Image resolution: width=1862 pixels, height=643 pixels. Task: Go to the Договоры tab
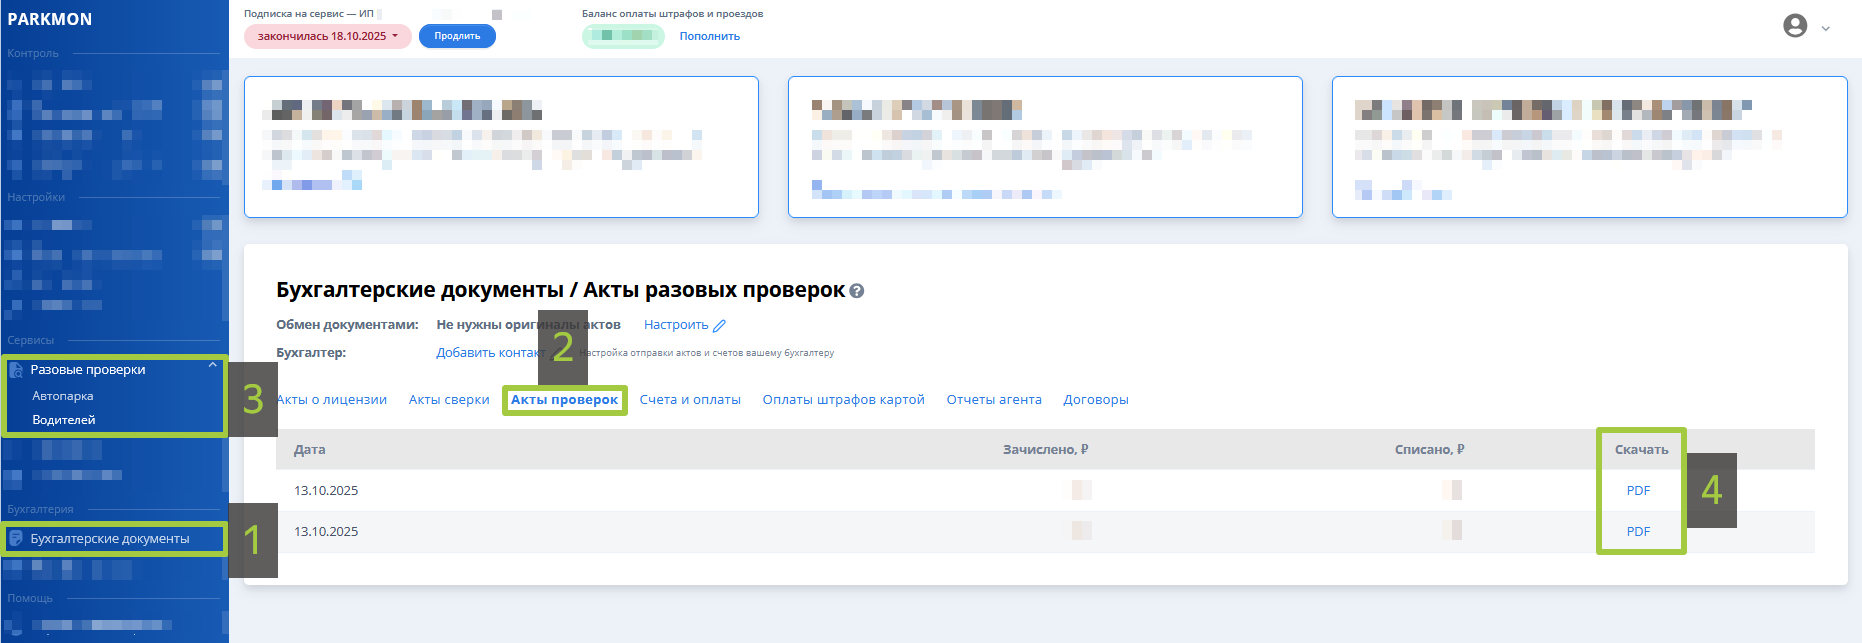pyautogui.click(x=1095, y=400)
